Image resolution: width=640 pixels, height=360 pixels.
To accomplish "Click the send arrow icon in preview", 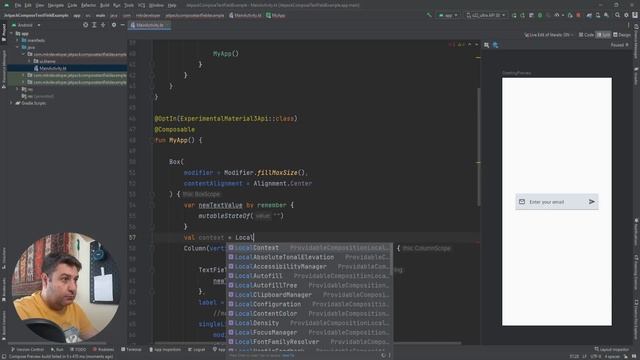I will tap(591, 202).
